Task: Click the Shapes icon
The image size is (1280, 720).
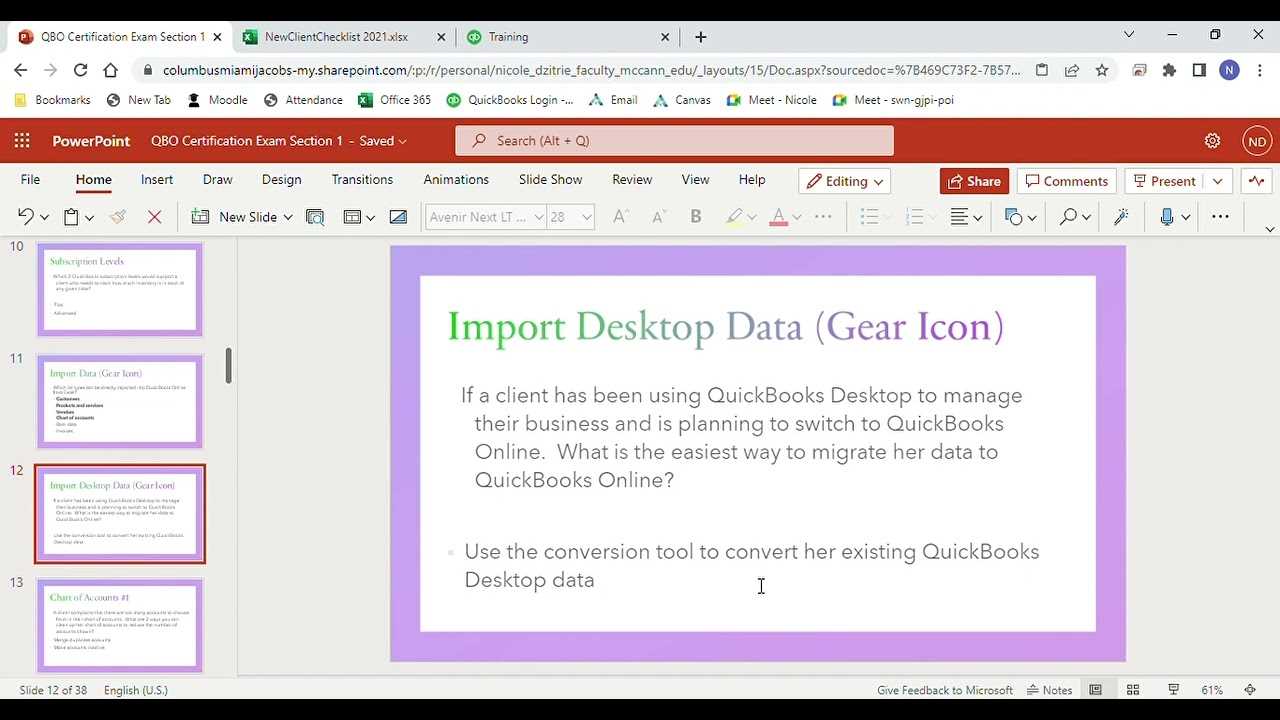Action: 1014,217
